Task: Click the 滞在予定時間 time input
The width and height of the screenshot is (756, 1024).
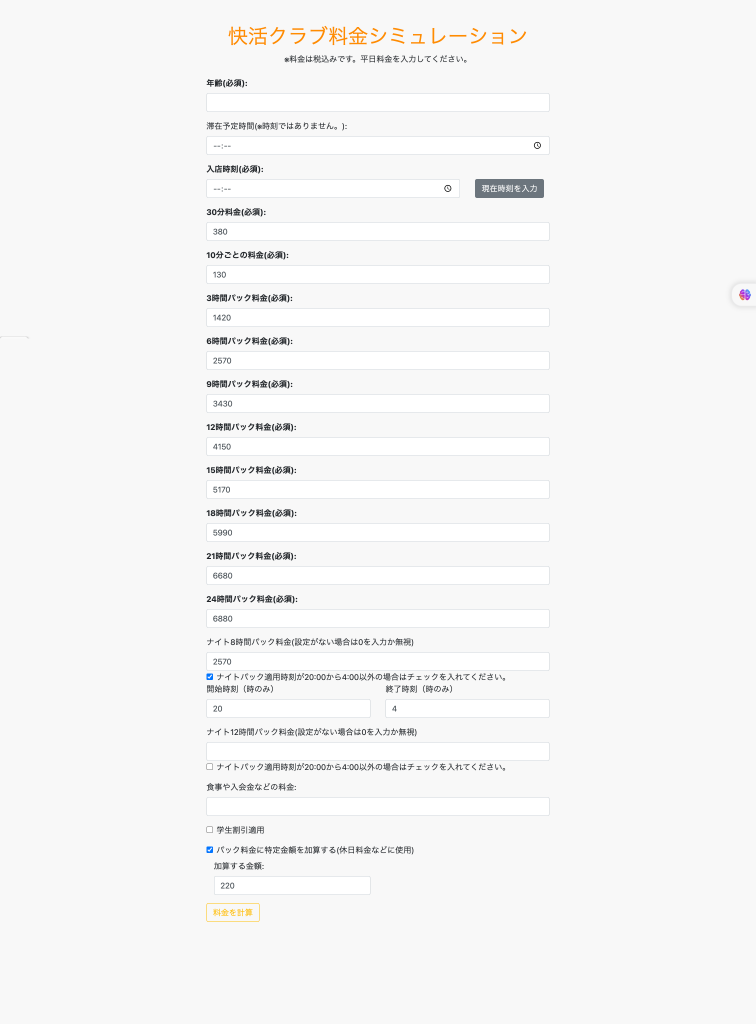Action: click(x=378, y=146)
